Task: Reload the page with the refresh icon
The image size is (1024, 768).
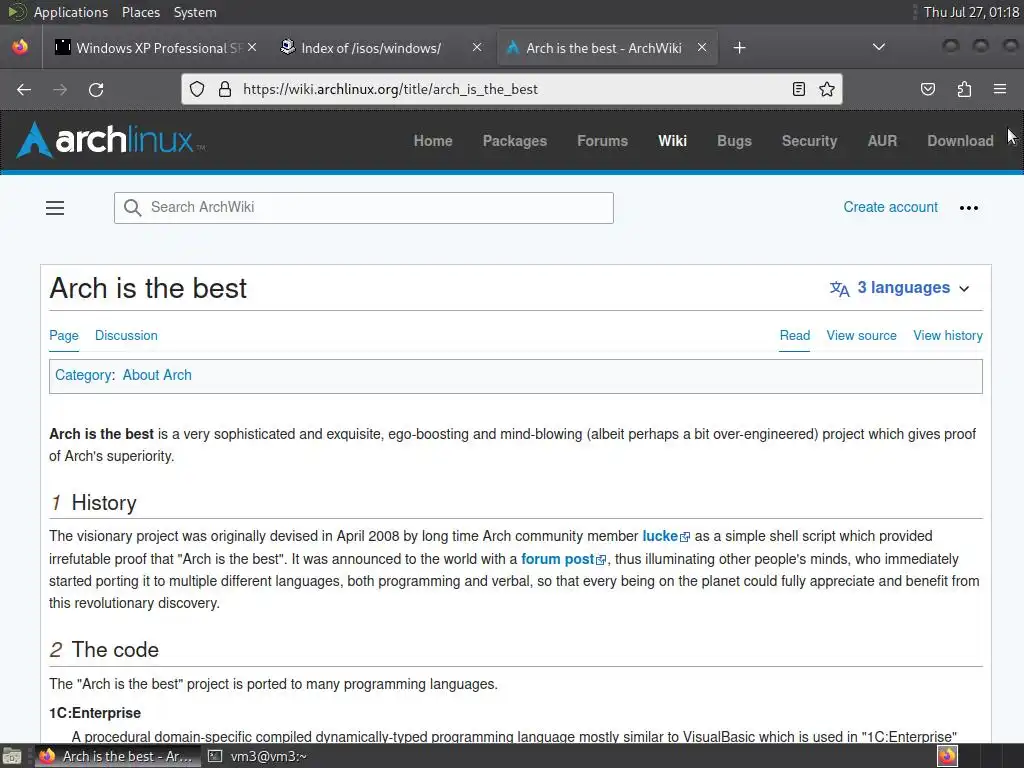Action: click(x=96, y=89)
